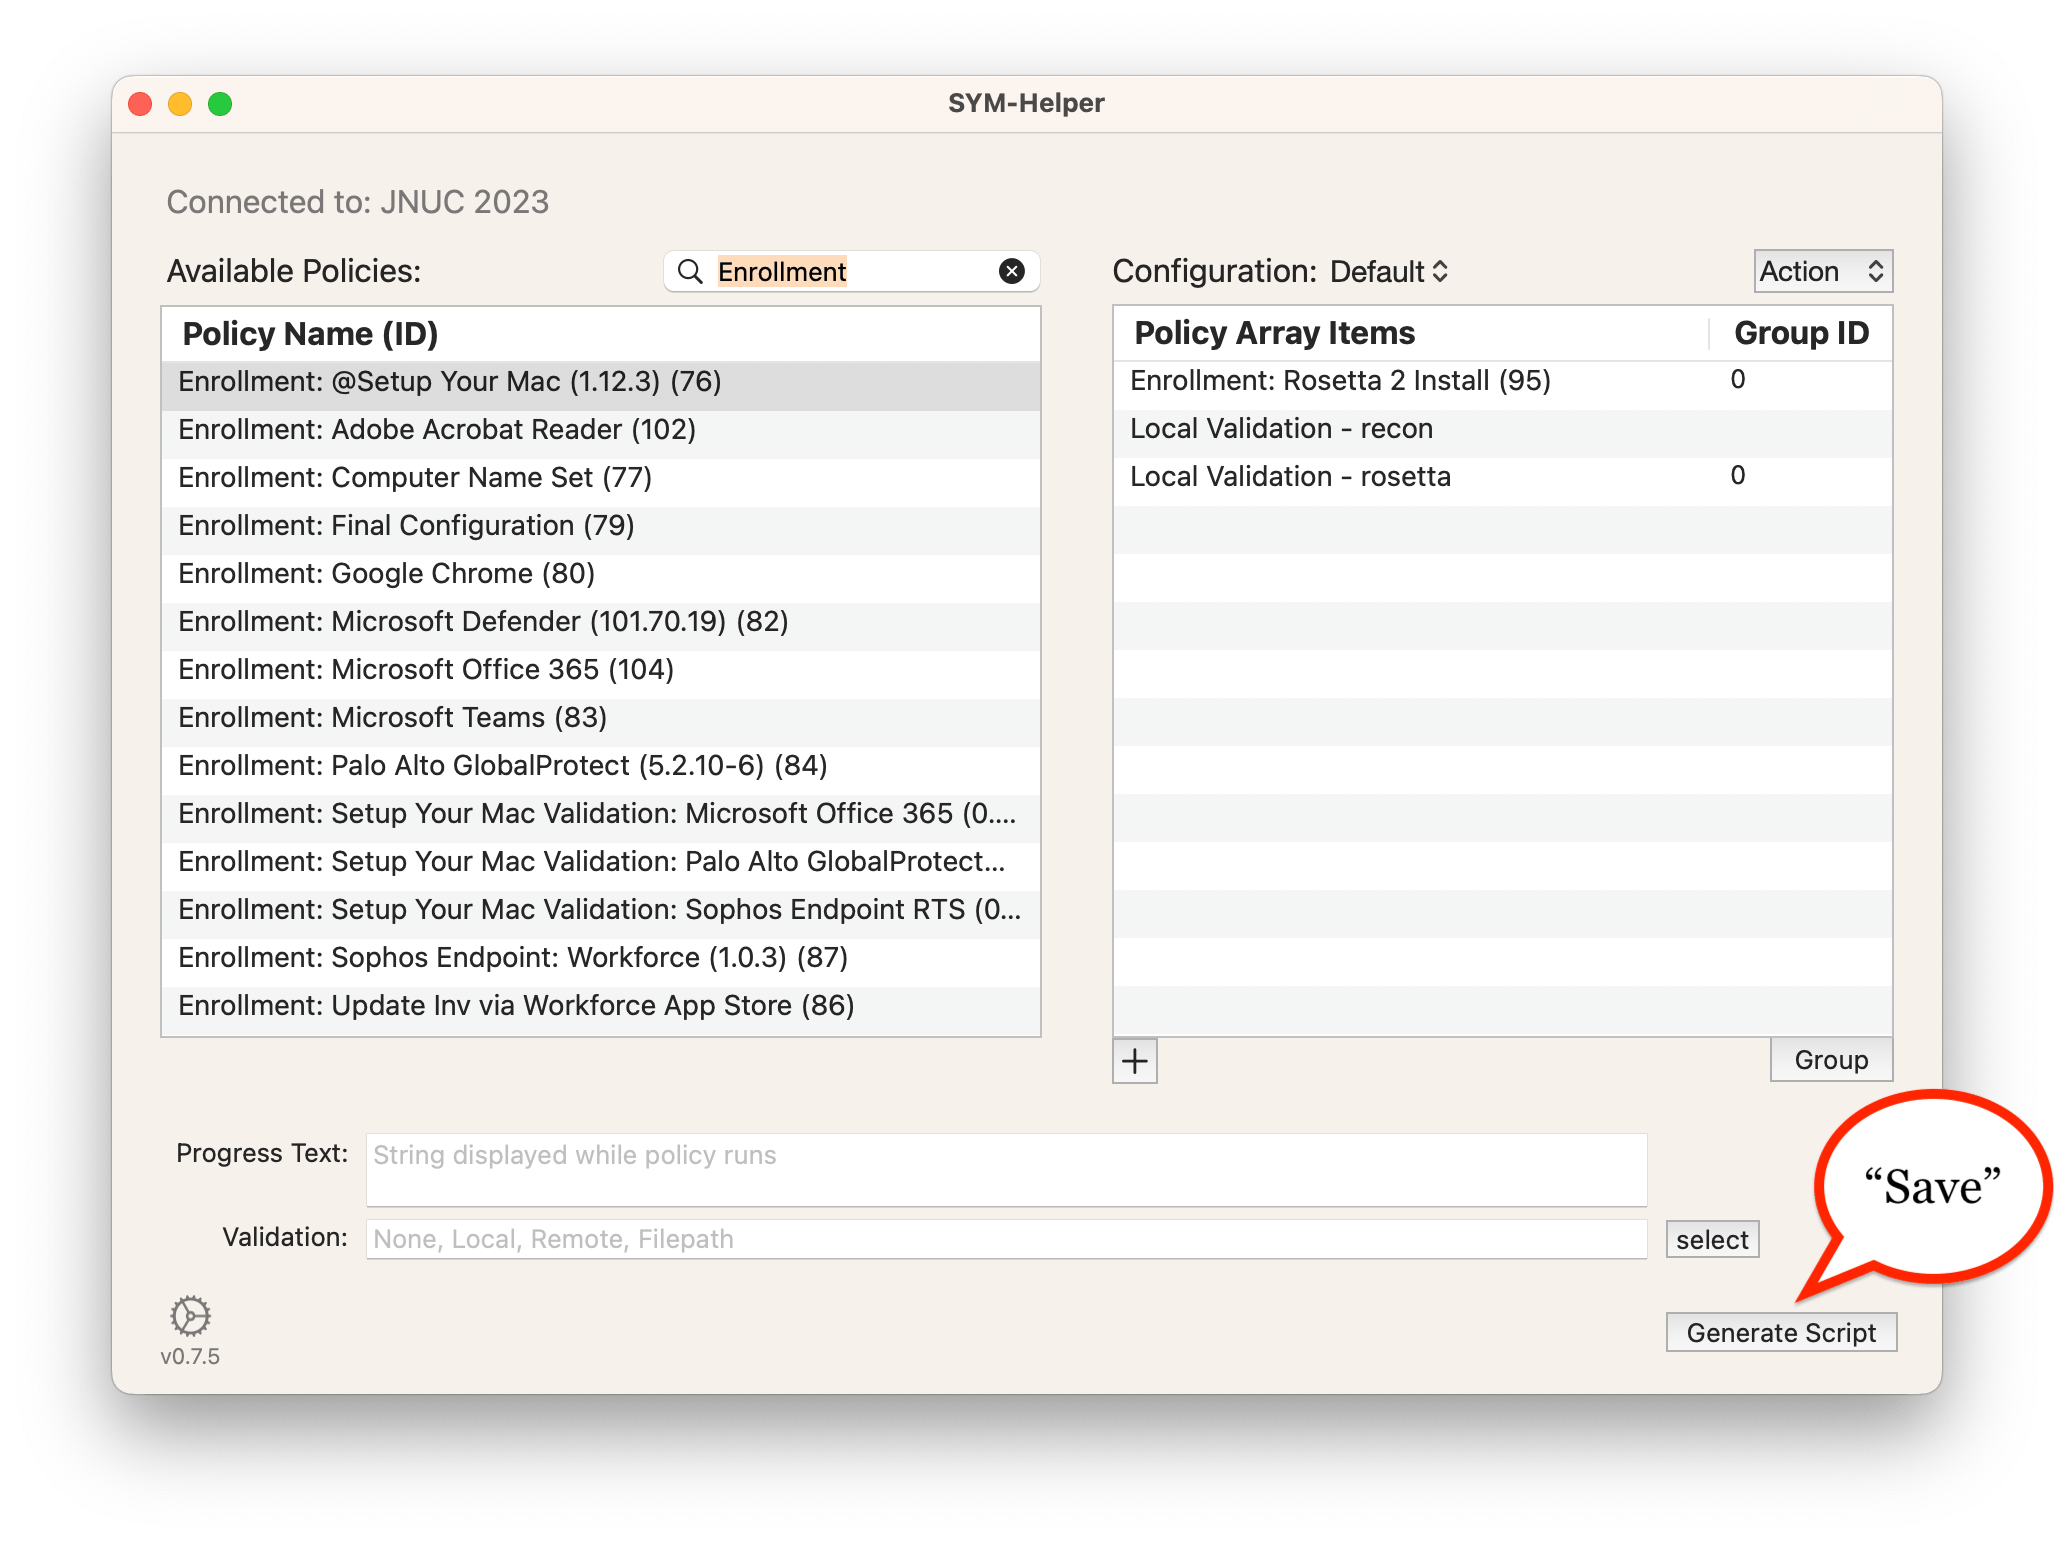The height and width of the screenshot is (1542, 2054).
Task: Click the Policy Name (ID) column header
Action: pyautogui.click(x=310, y=334)
